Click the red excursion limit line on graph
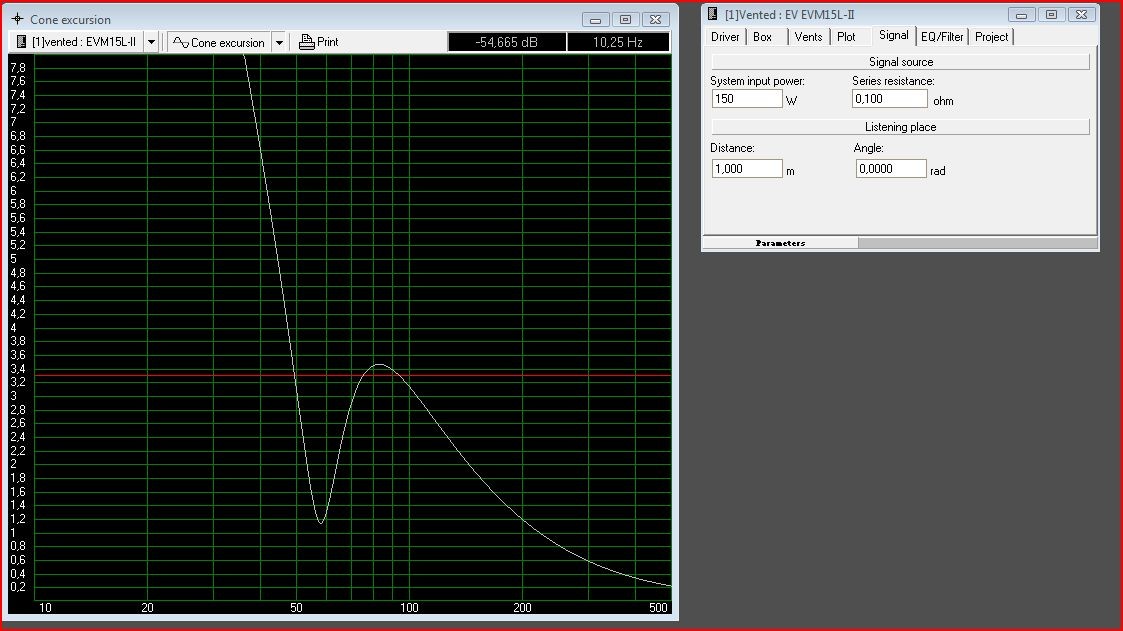The height and width of the screenshot is (631, 1123). [353, 375]
